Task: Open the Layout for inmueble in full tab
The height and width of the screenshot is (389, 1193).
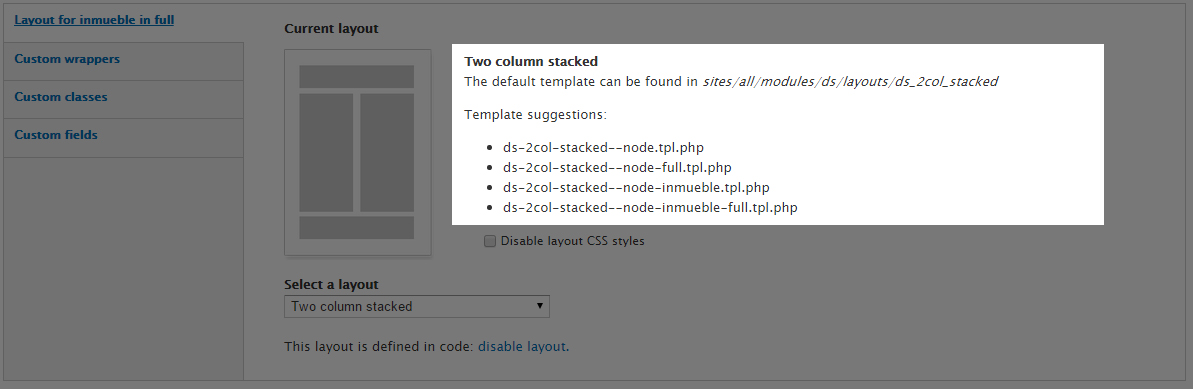Action: (x=94, y=20)
